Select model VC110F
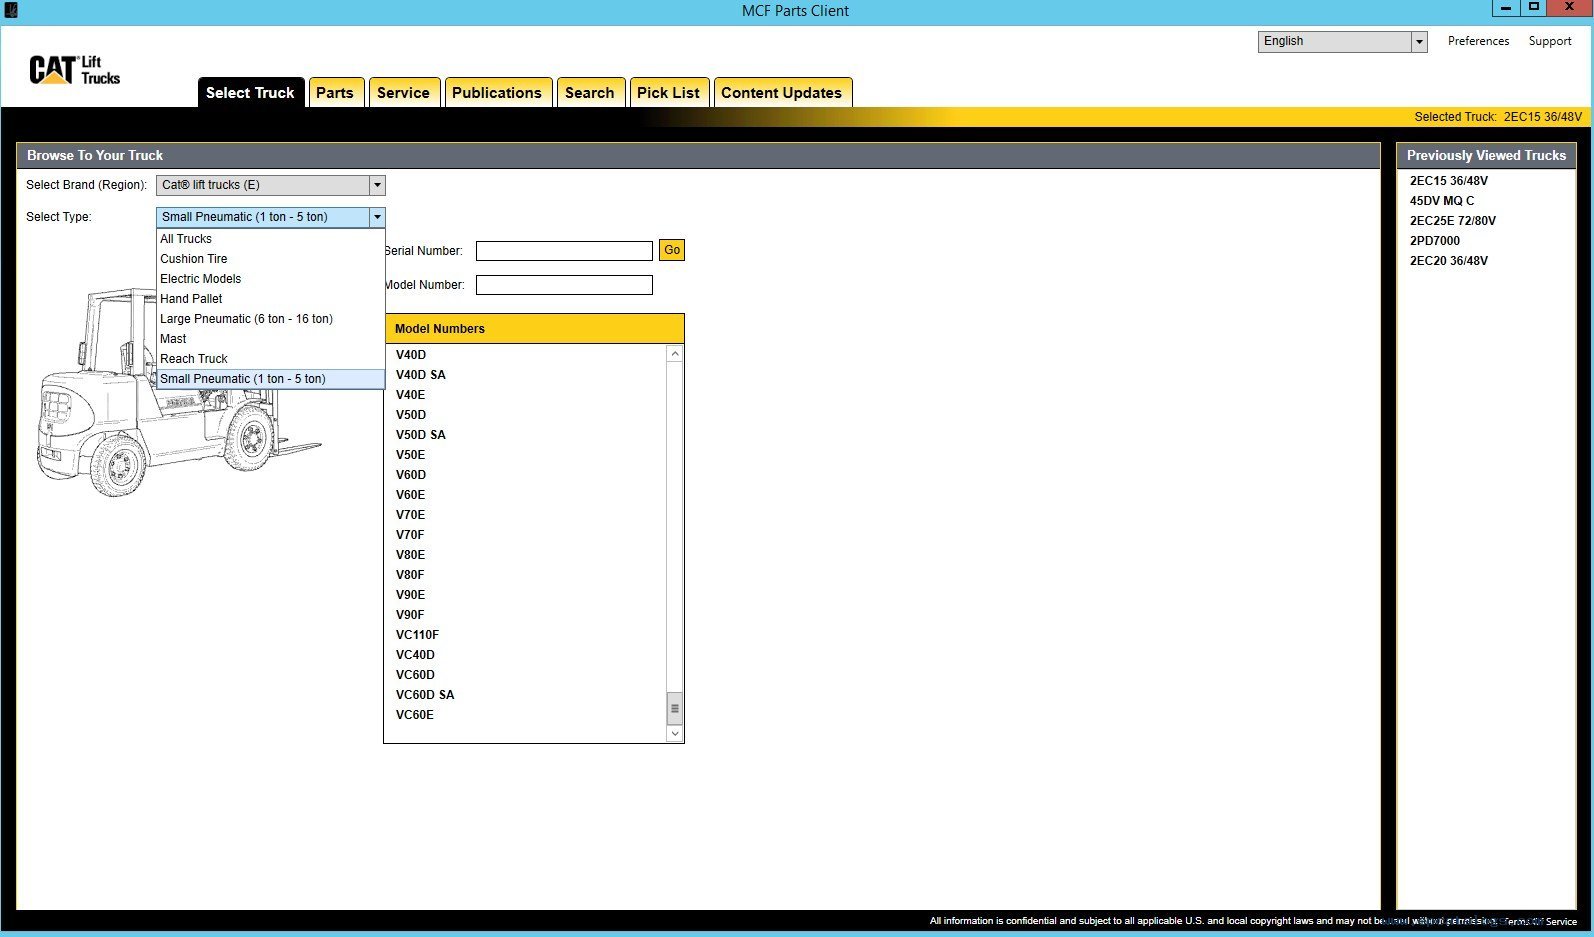Viewport: 1594px width, 937px height. [x=417, y=635]
